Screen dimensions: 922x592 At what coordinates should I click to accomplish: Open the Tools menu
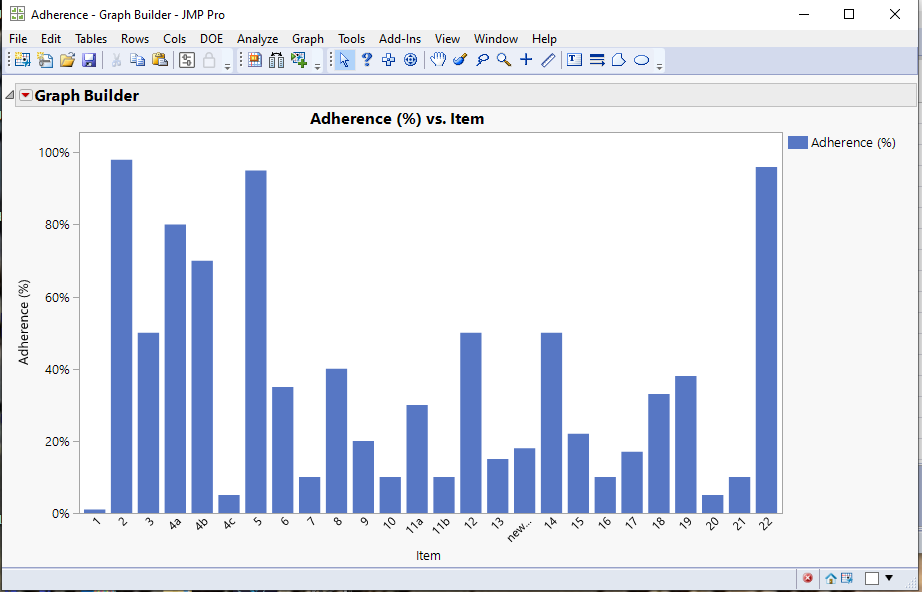pyautogui.click(x=352, y=39)
